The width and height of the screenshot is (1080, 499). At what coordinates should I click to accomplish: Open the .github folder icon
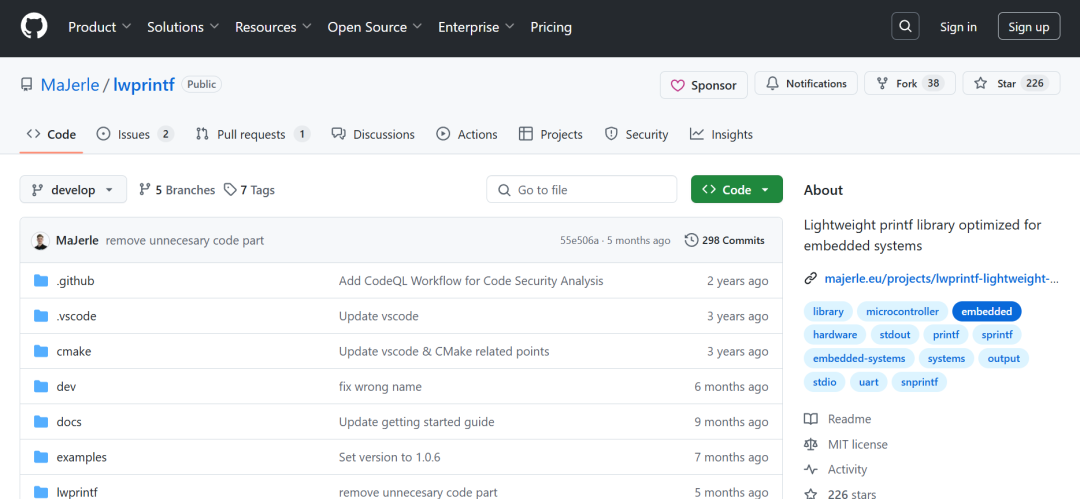pos(41,281)
